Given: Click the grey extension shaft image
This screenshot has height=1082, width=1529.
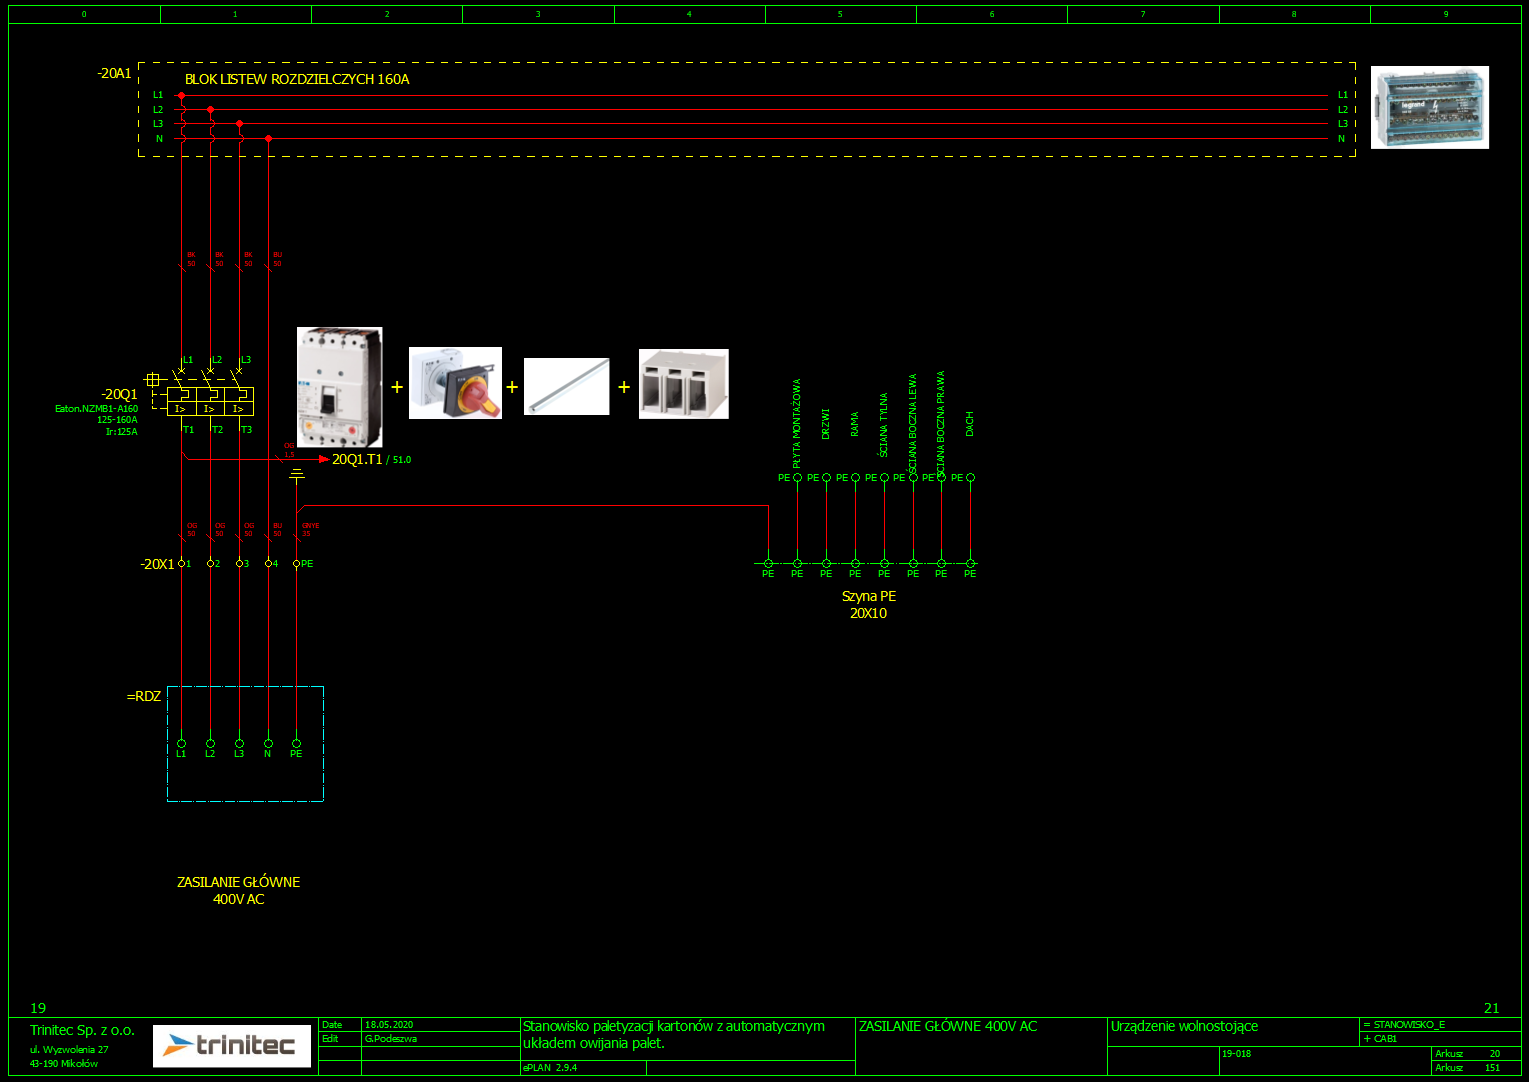Looking at the screenshot, I should (566, 386).
